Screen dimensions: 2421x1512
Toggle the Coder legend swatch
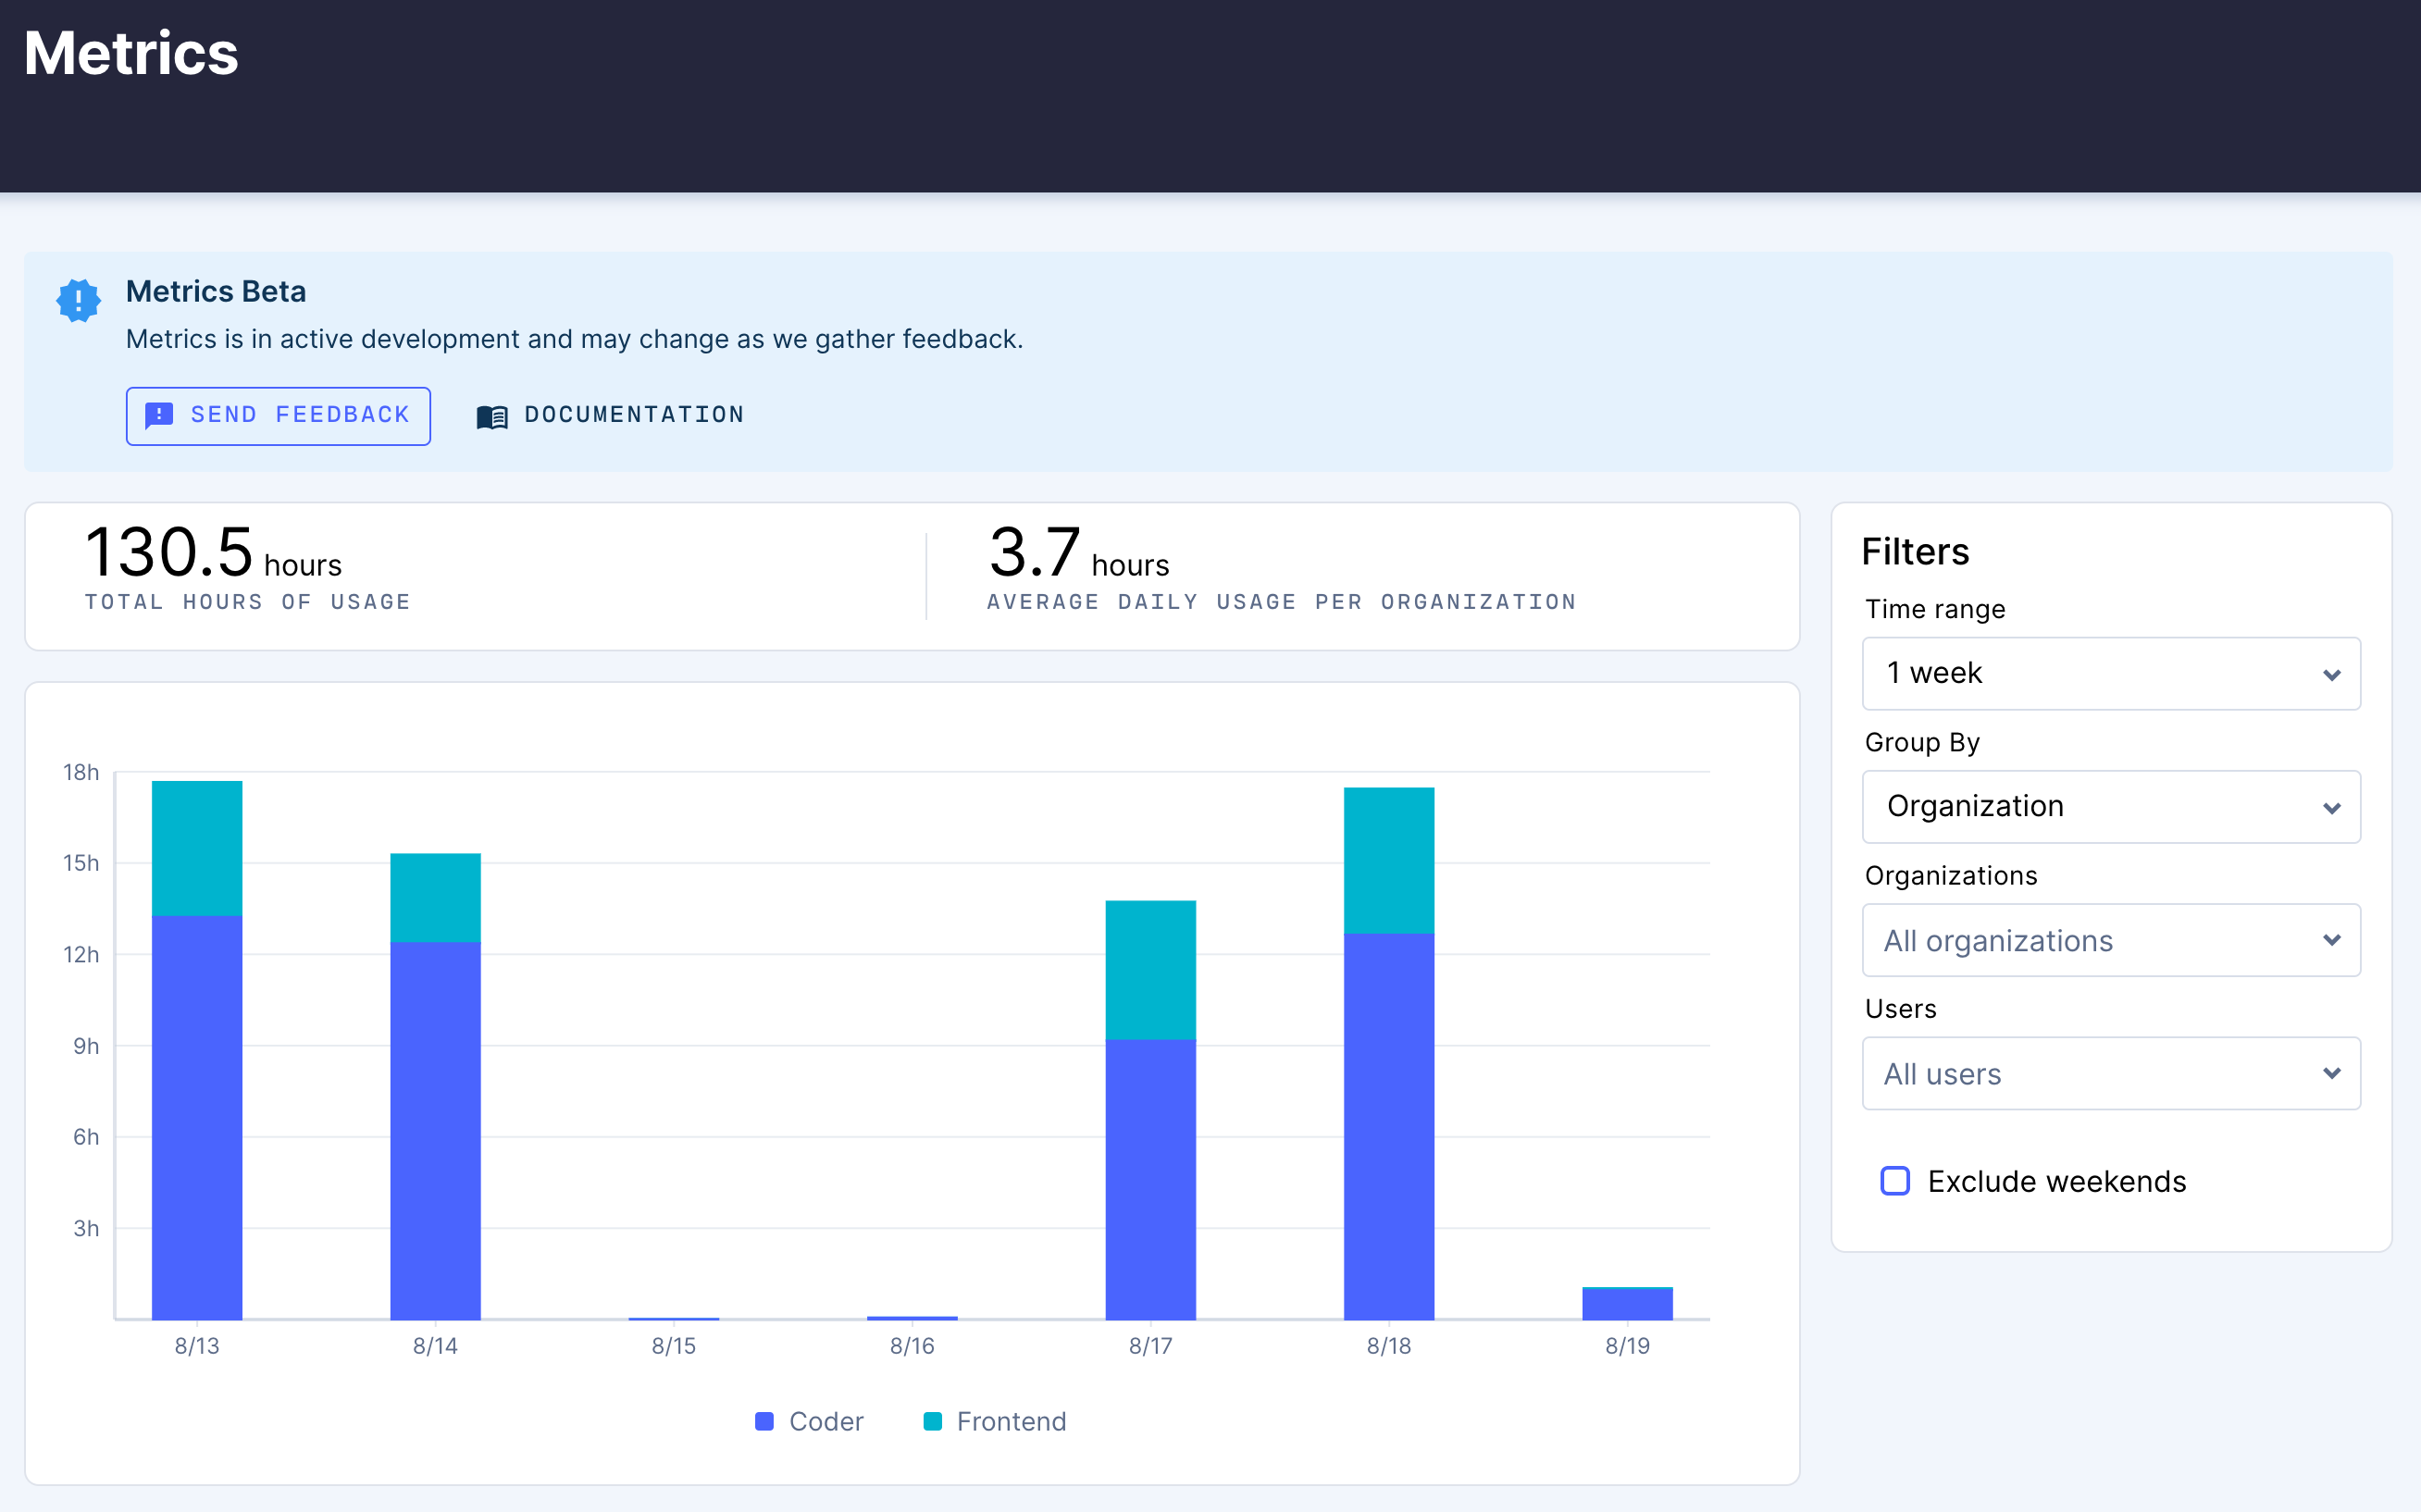pos(765,1421)
